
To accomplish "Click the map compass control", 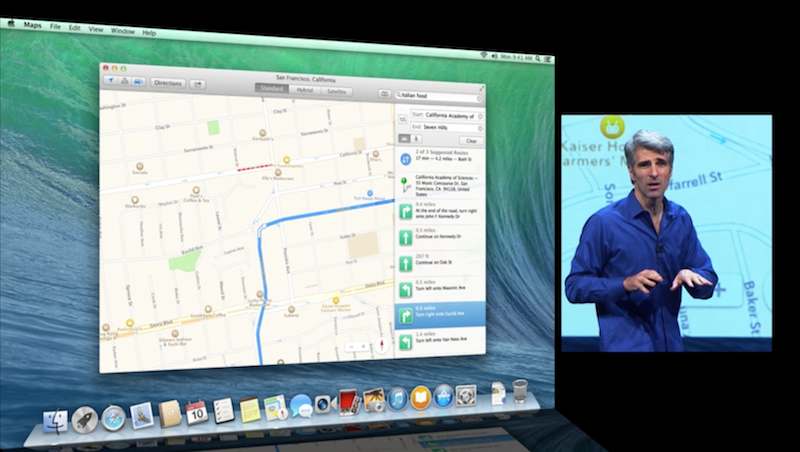I will (382, 345).
